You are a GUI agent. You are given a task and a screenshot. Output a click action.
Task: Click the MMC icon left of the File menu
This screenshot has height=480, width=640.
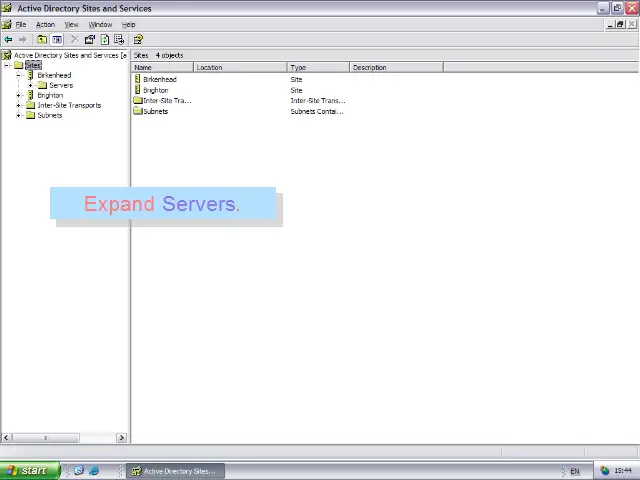(x=7, y=24)
